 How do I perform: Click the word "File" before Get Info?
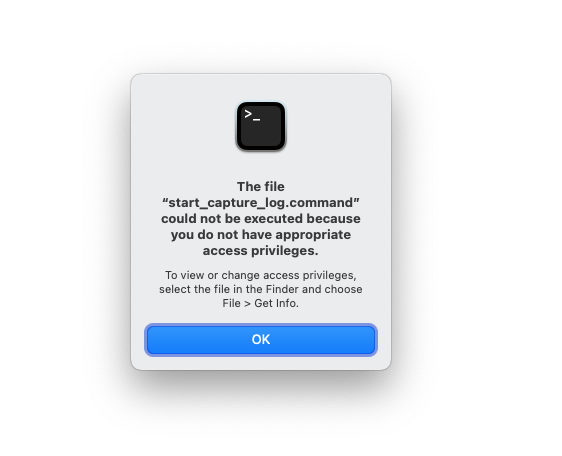point(231,303)
